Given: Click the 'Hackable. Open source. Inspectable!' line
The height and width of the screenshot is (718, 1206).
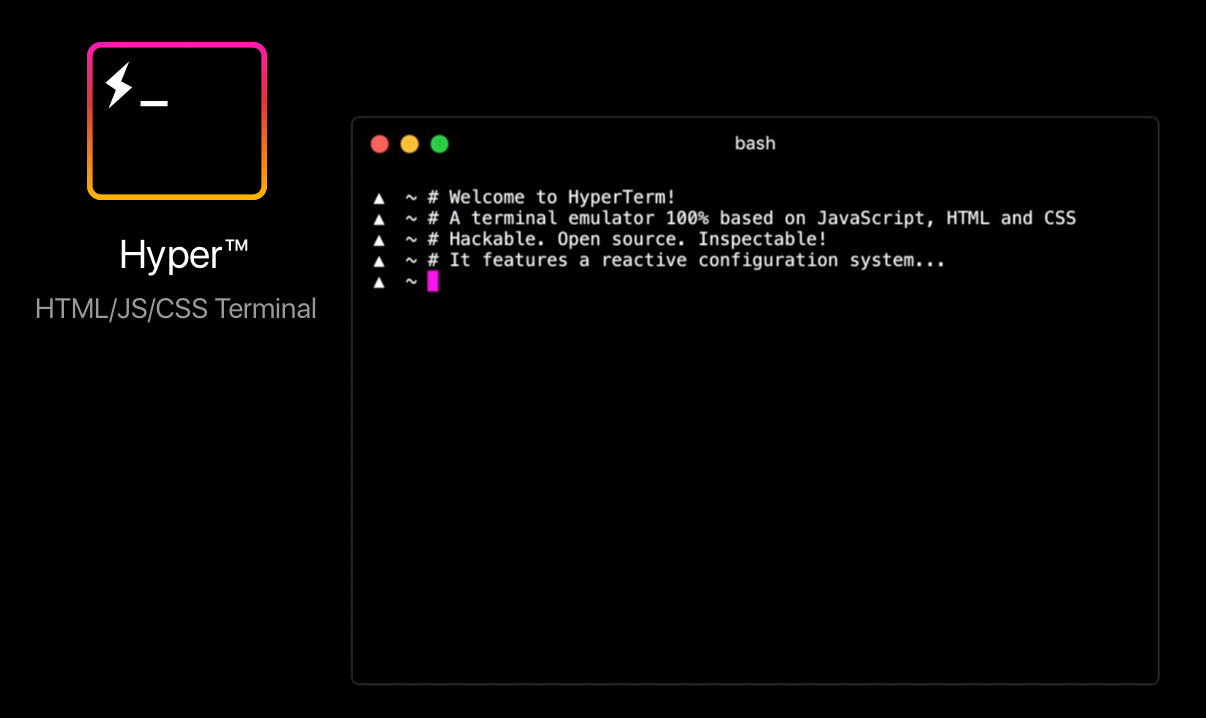Looking at the screenshot, I should point(638,239).
